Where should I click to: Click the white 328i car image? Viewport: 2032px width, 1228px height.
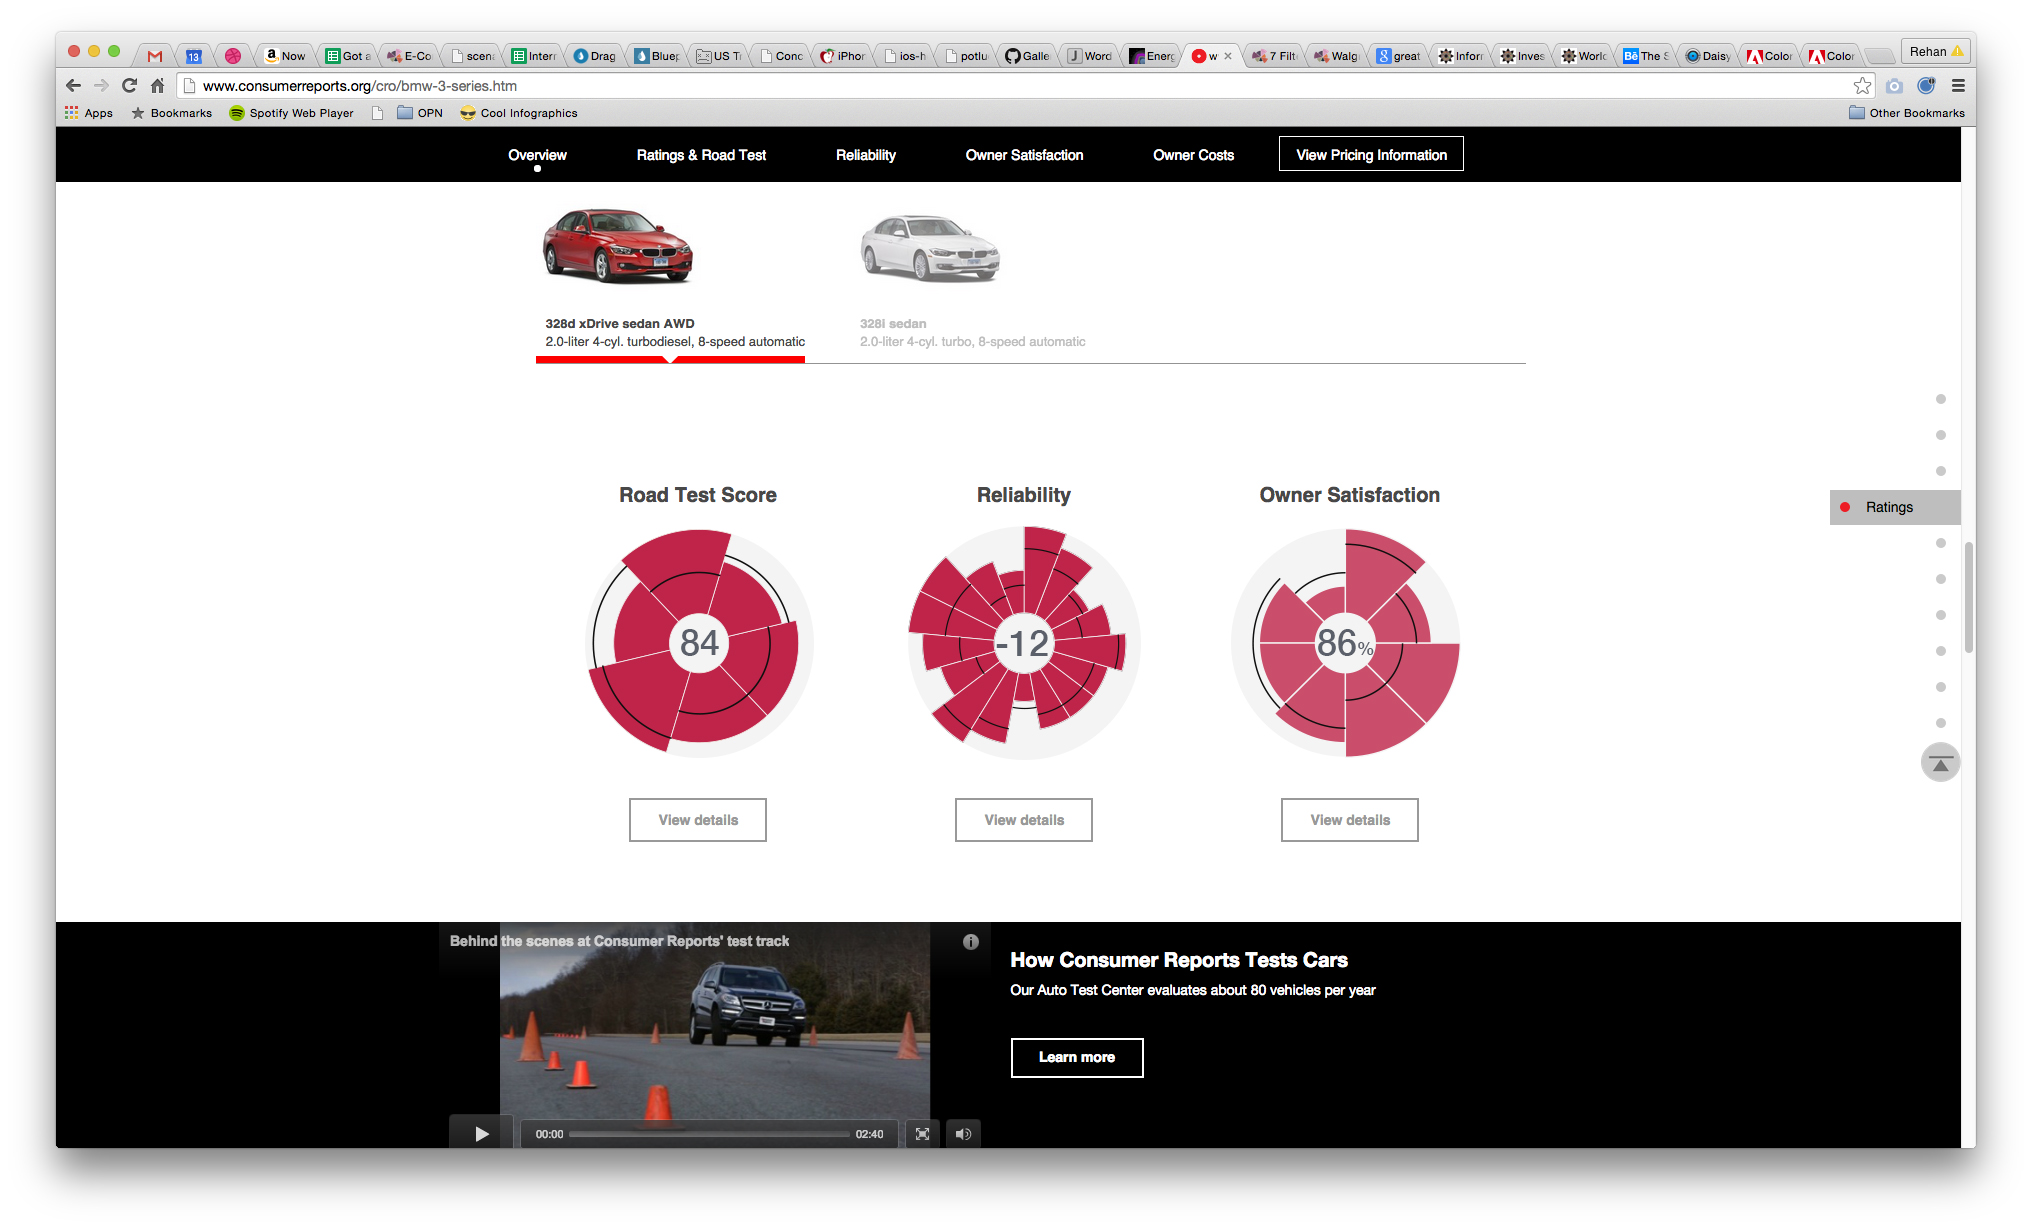click(930, 248)
